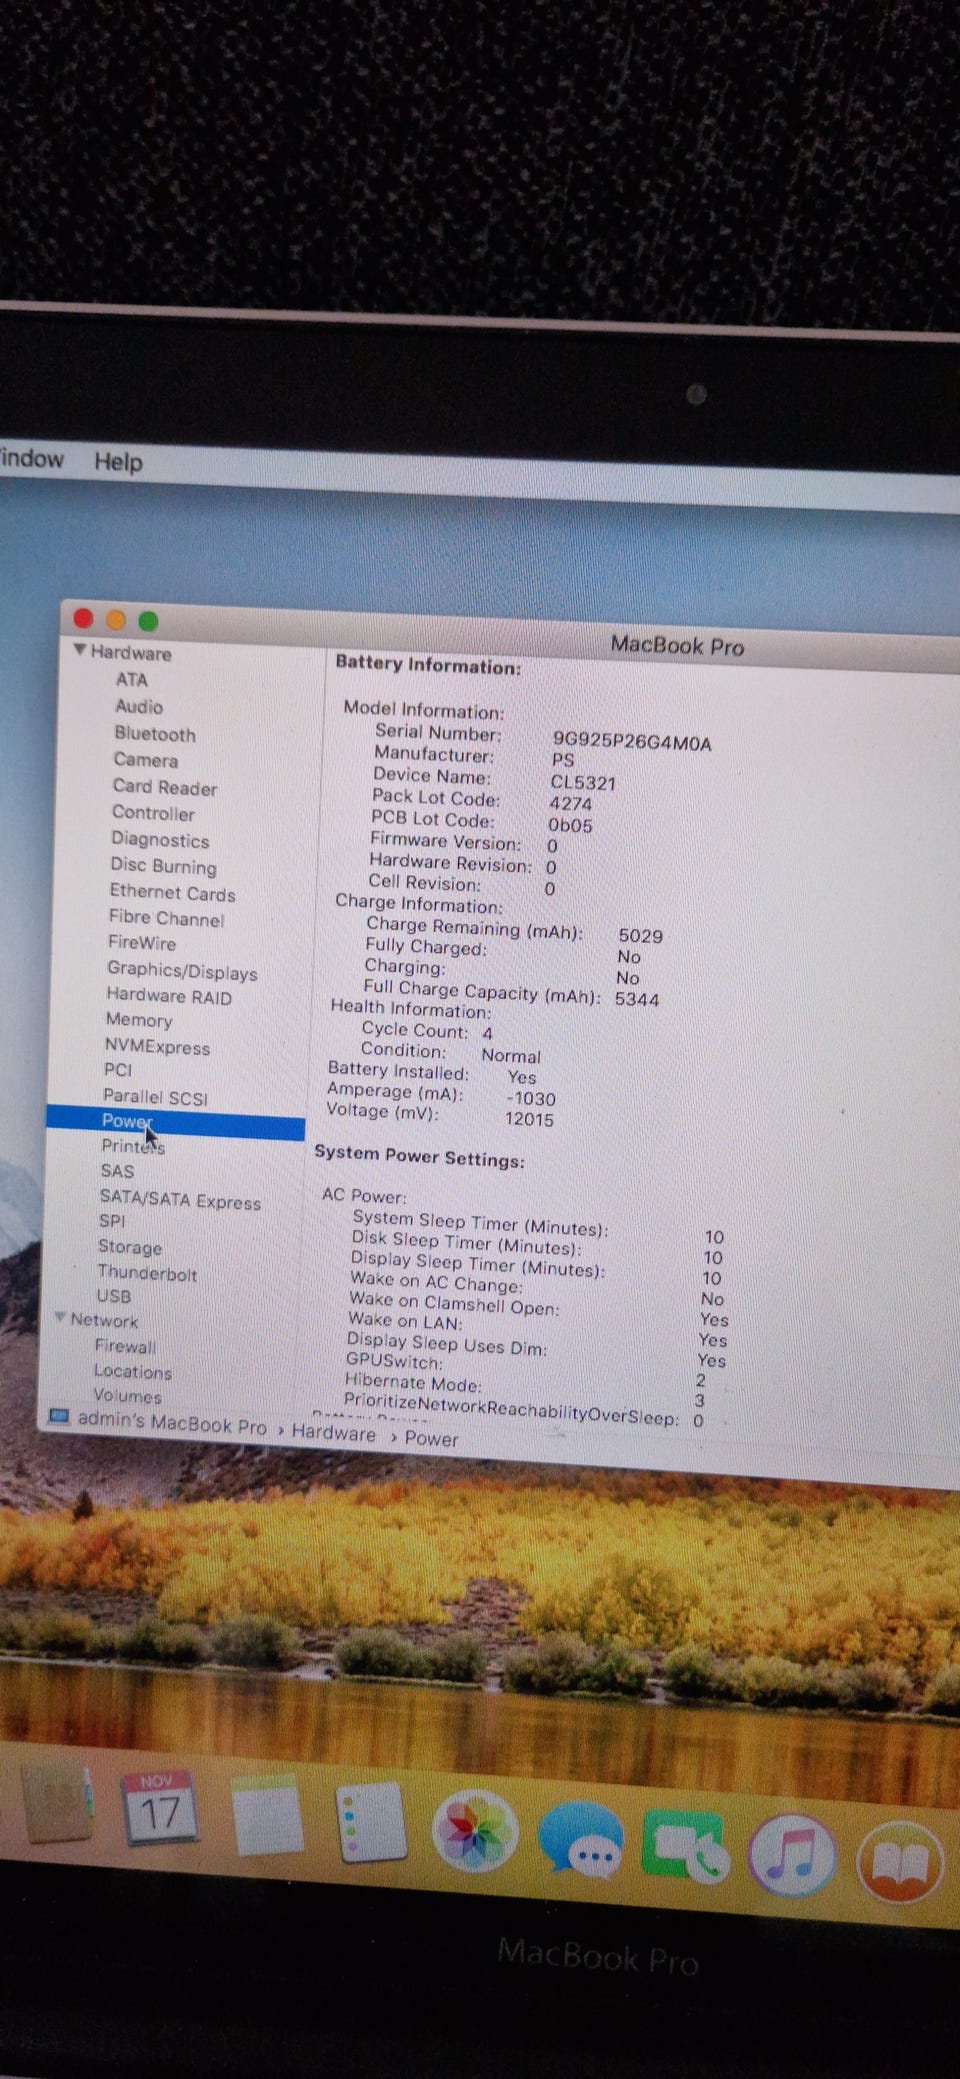960x2079 pixels.
Task: Open the Notes app in the Dock
Action: click(x=267, y=1816)
